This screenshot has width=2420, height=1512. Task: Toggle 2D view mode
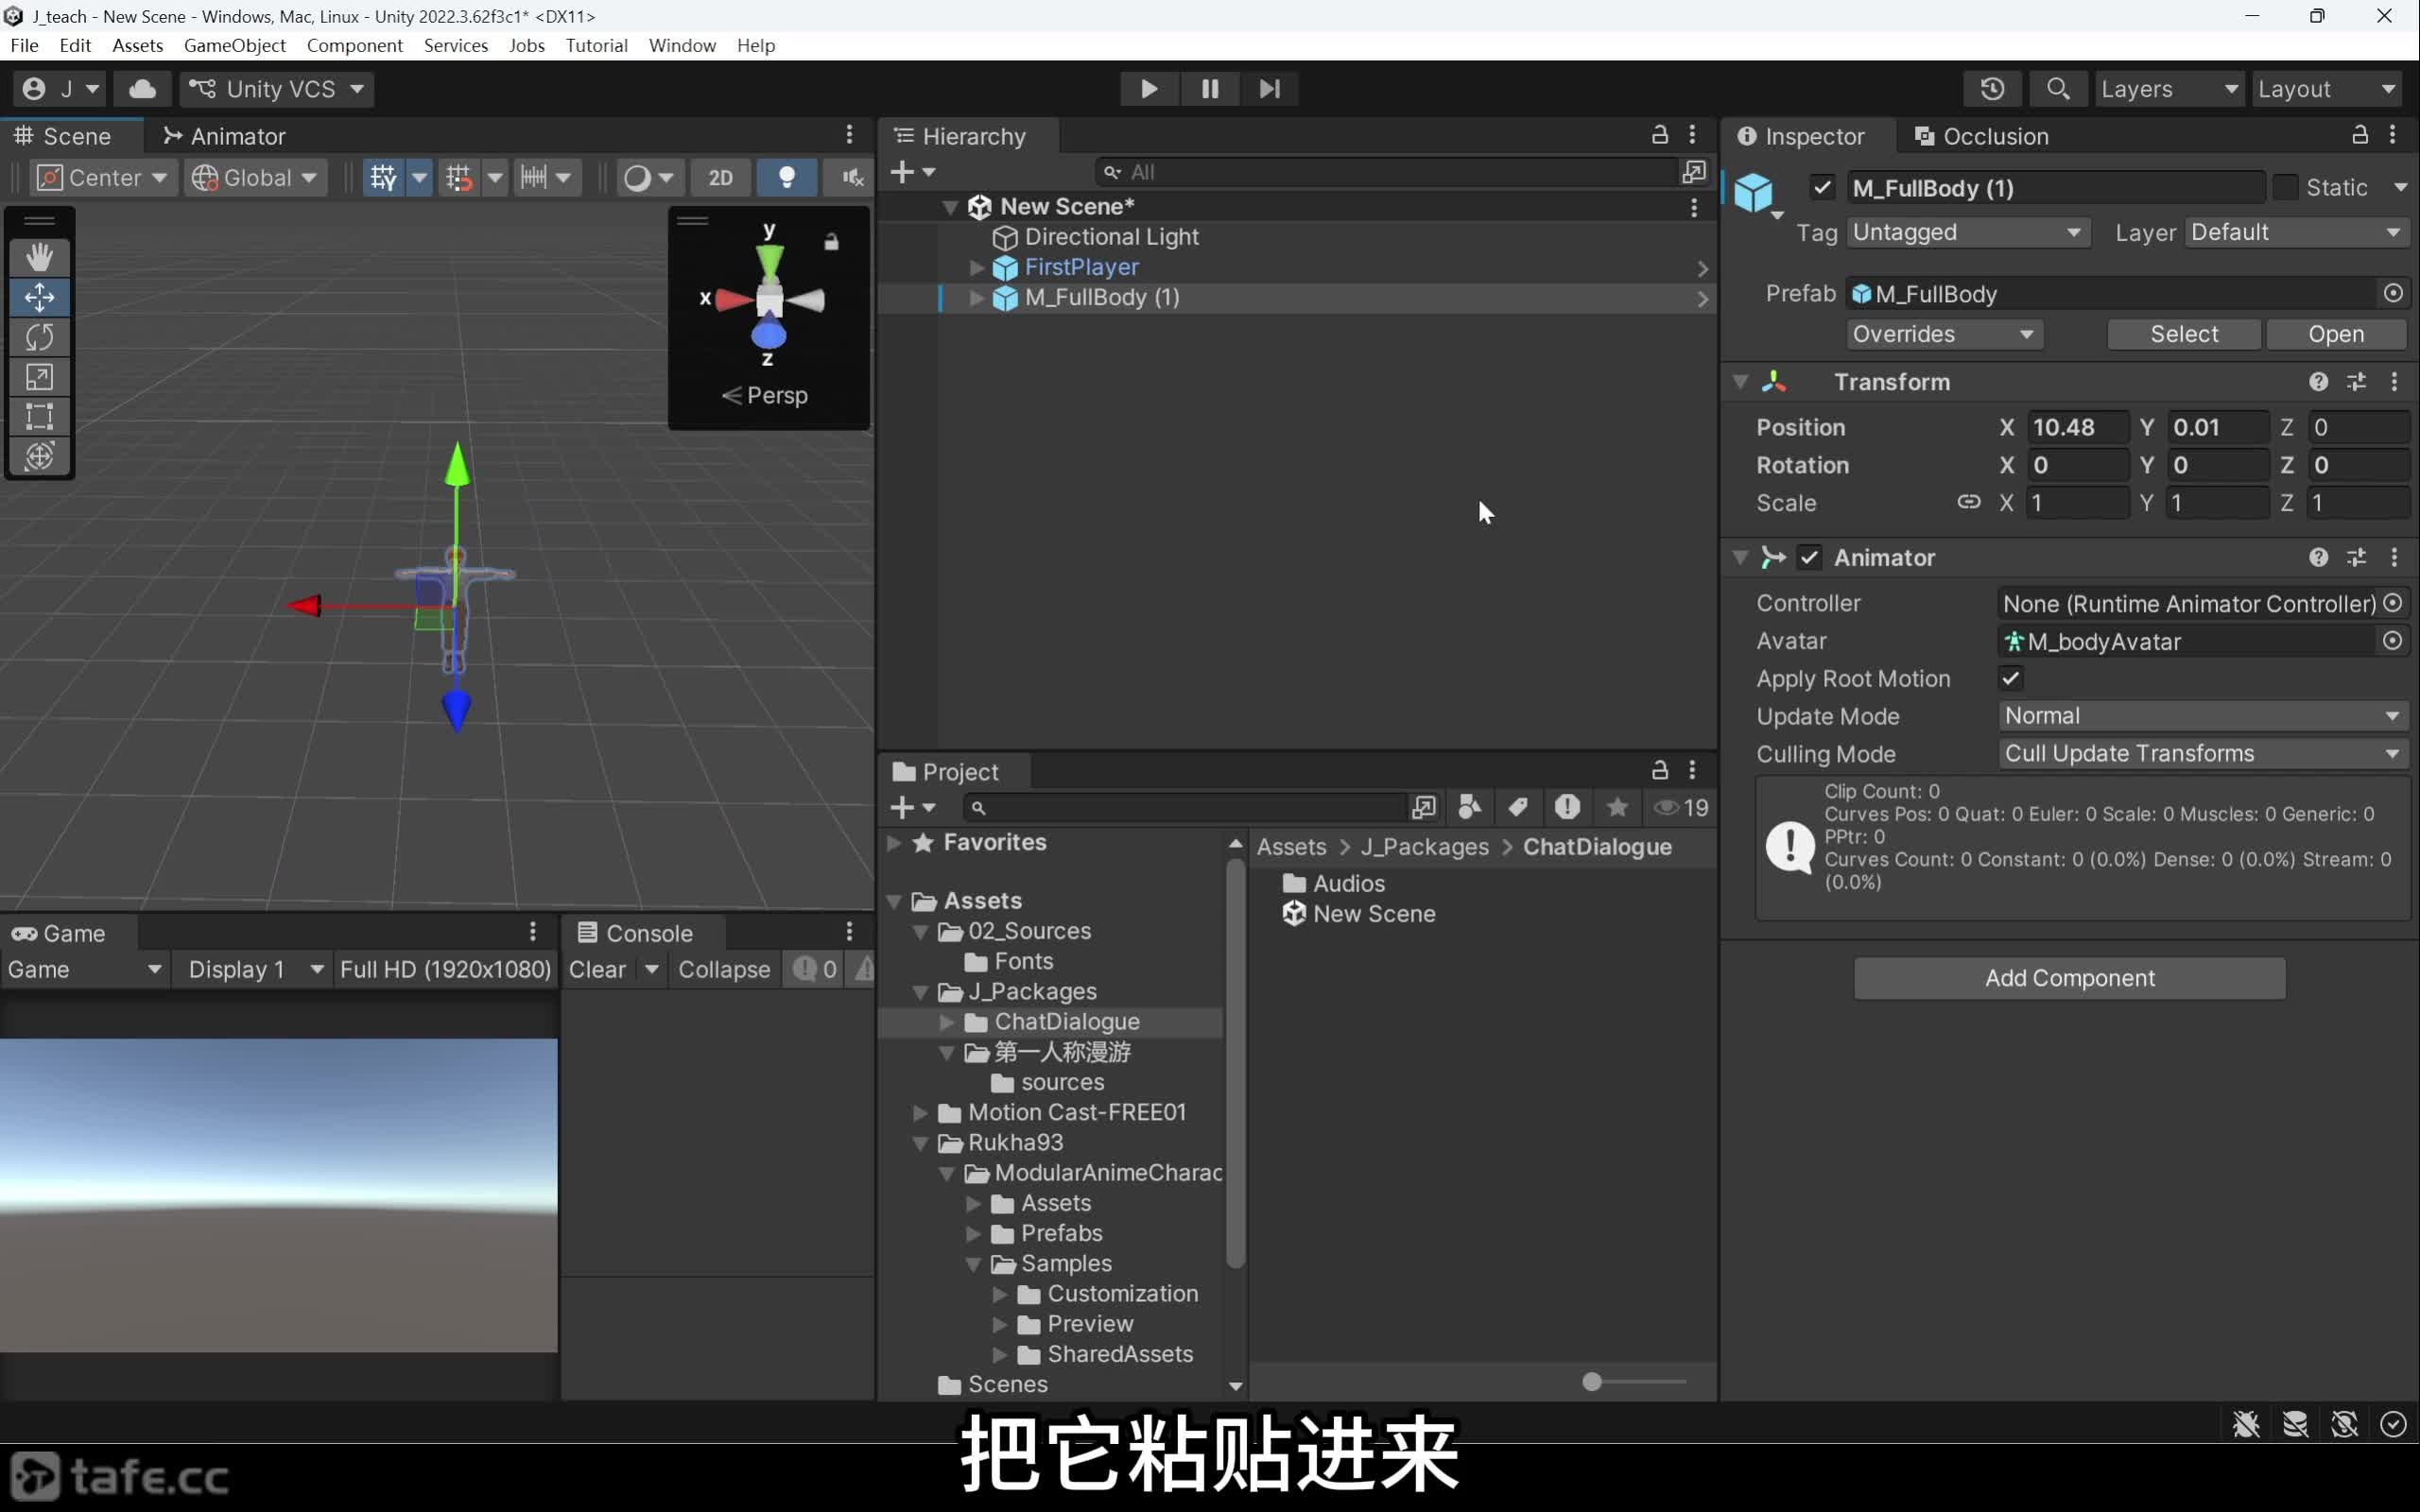(720, 178)
